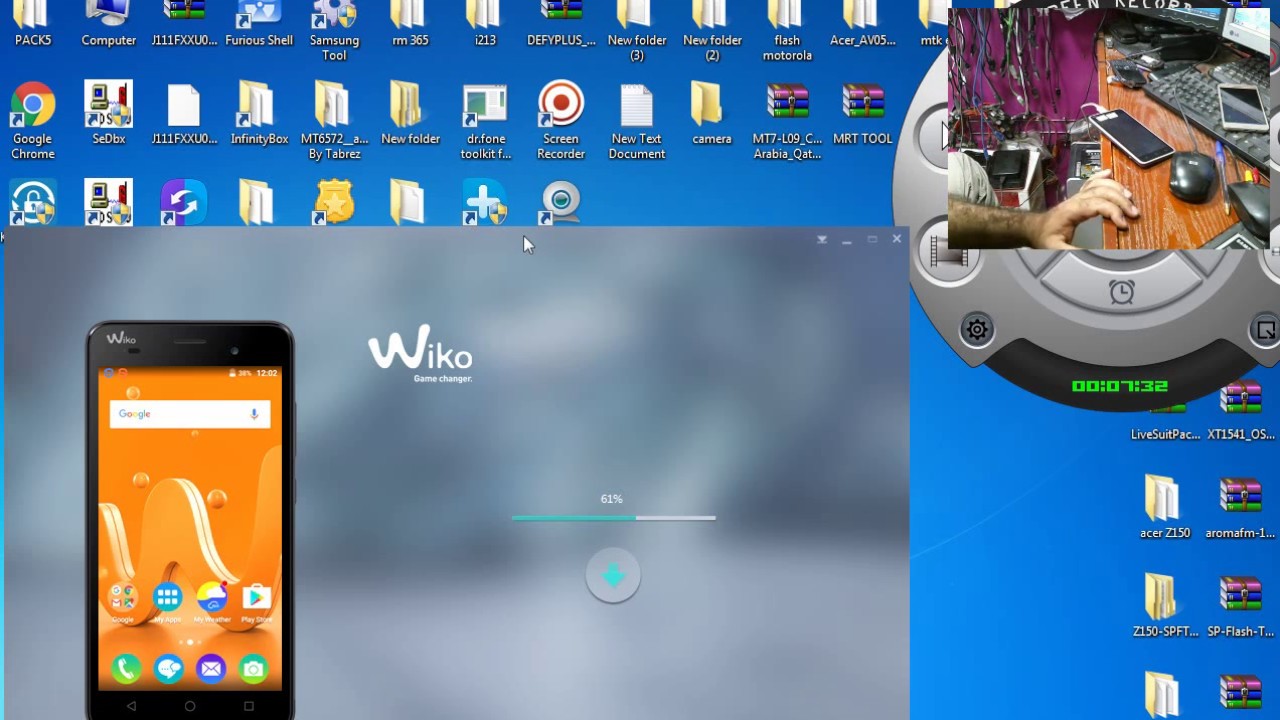This screenshot has width=1280, height=720.
Task: Open the i213 folder
Action: [x=485, y=24]
